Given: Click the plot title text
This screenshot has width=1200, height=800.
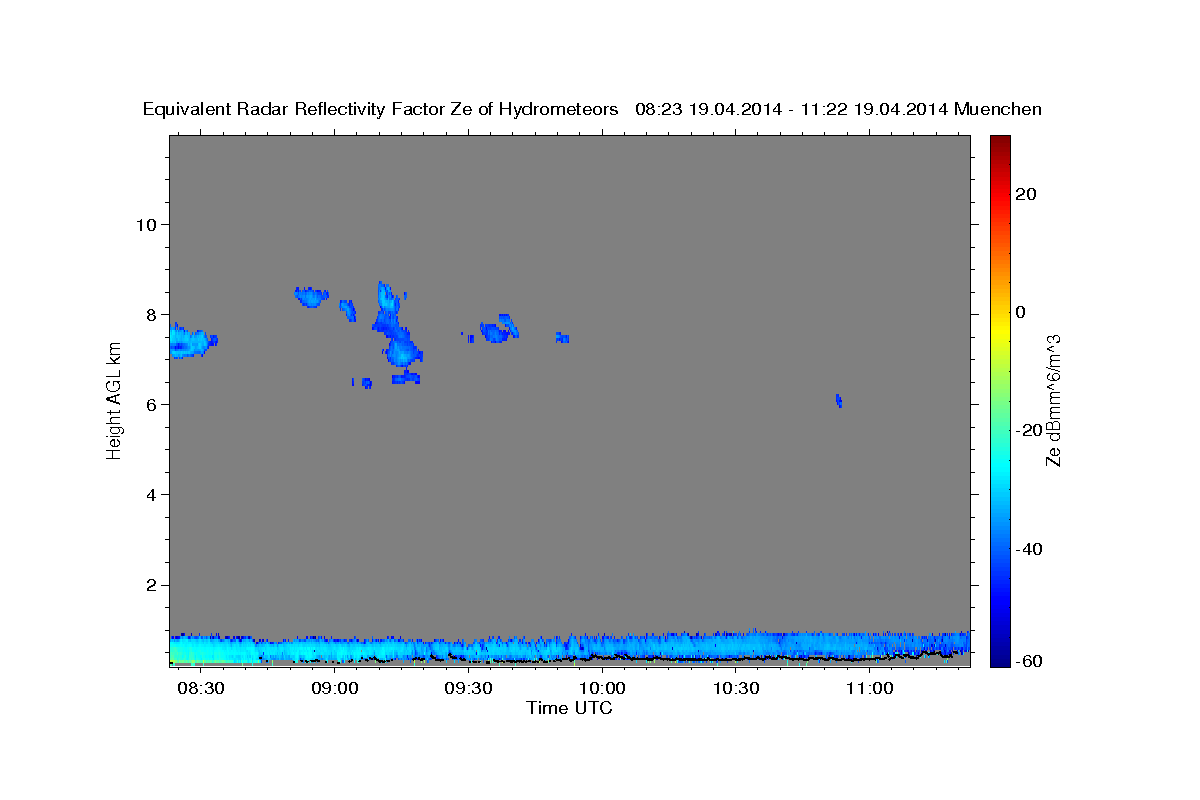Looking at the screenshot, I should point(592,109).
